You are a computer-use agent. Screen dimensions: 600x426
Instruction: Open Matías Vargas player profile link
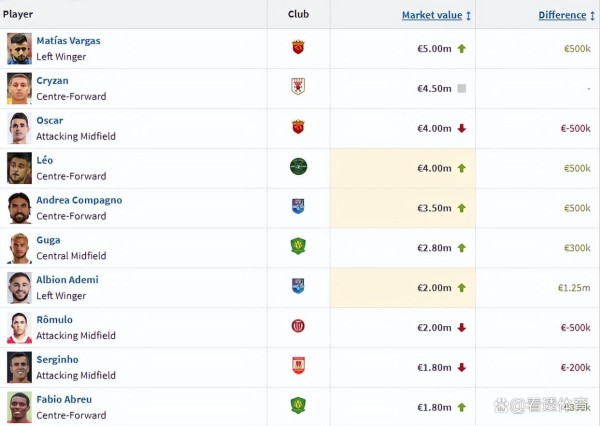tap(68, 41)
